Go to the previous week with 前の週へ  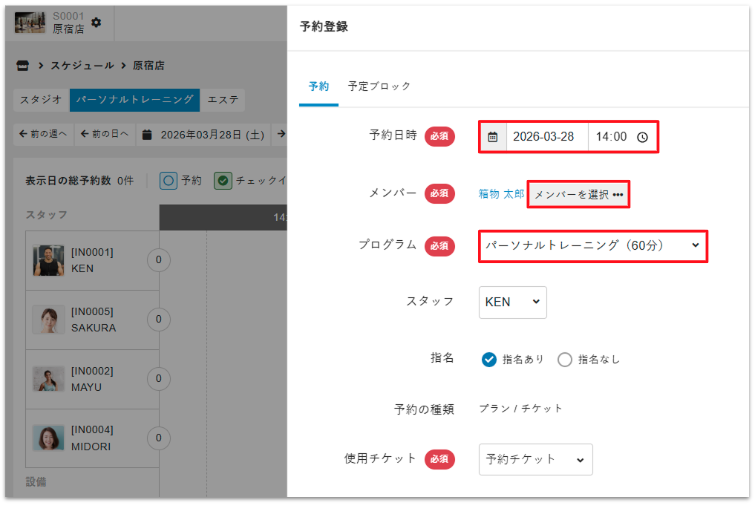[42, 133]
